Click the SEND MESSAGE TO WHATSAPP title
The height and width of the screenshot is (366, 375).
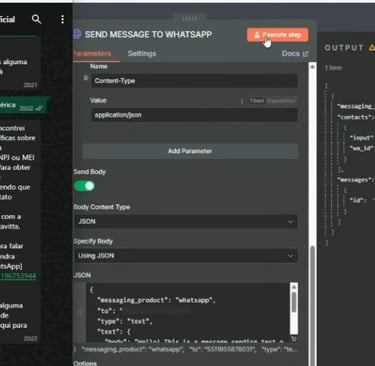pos(148,34)
